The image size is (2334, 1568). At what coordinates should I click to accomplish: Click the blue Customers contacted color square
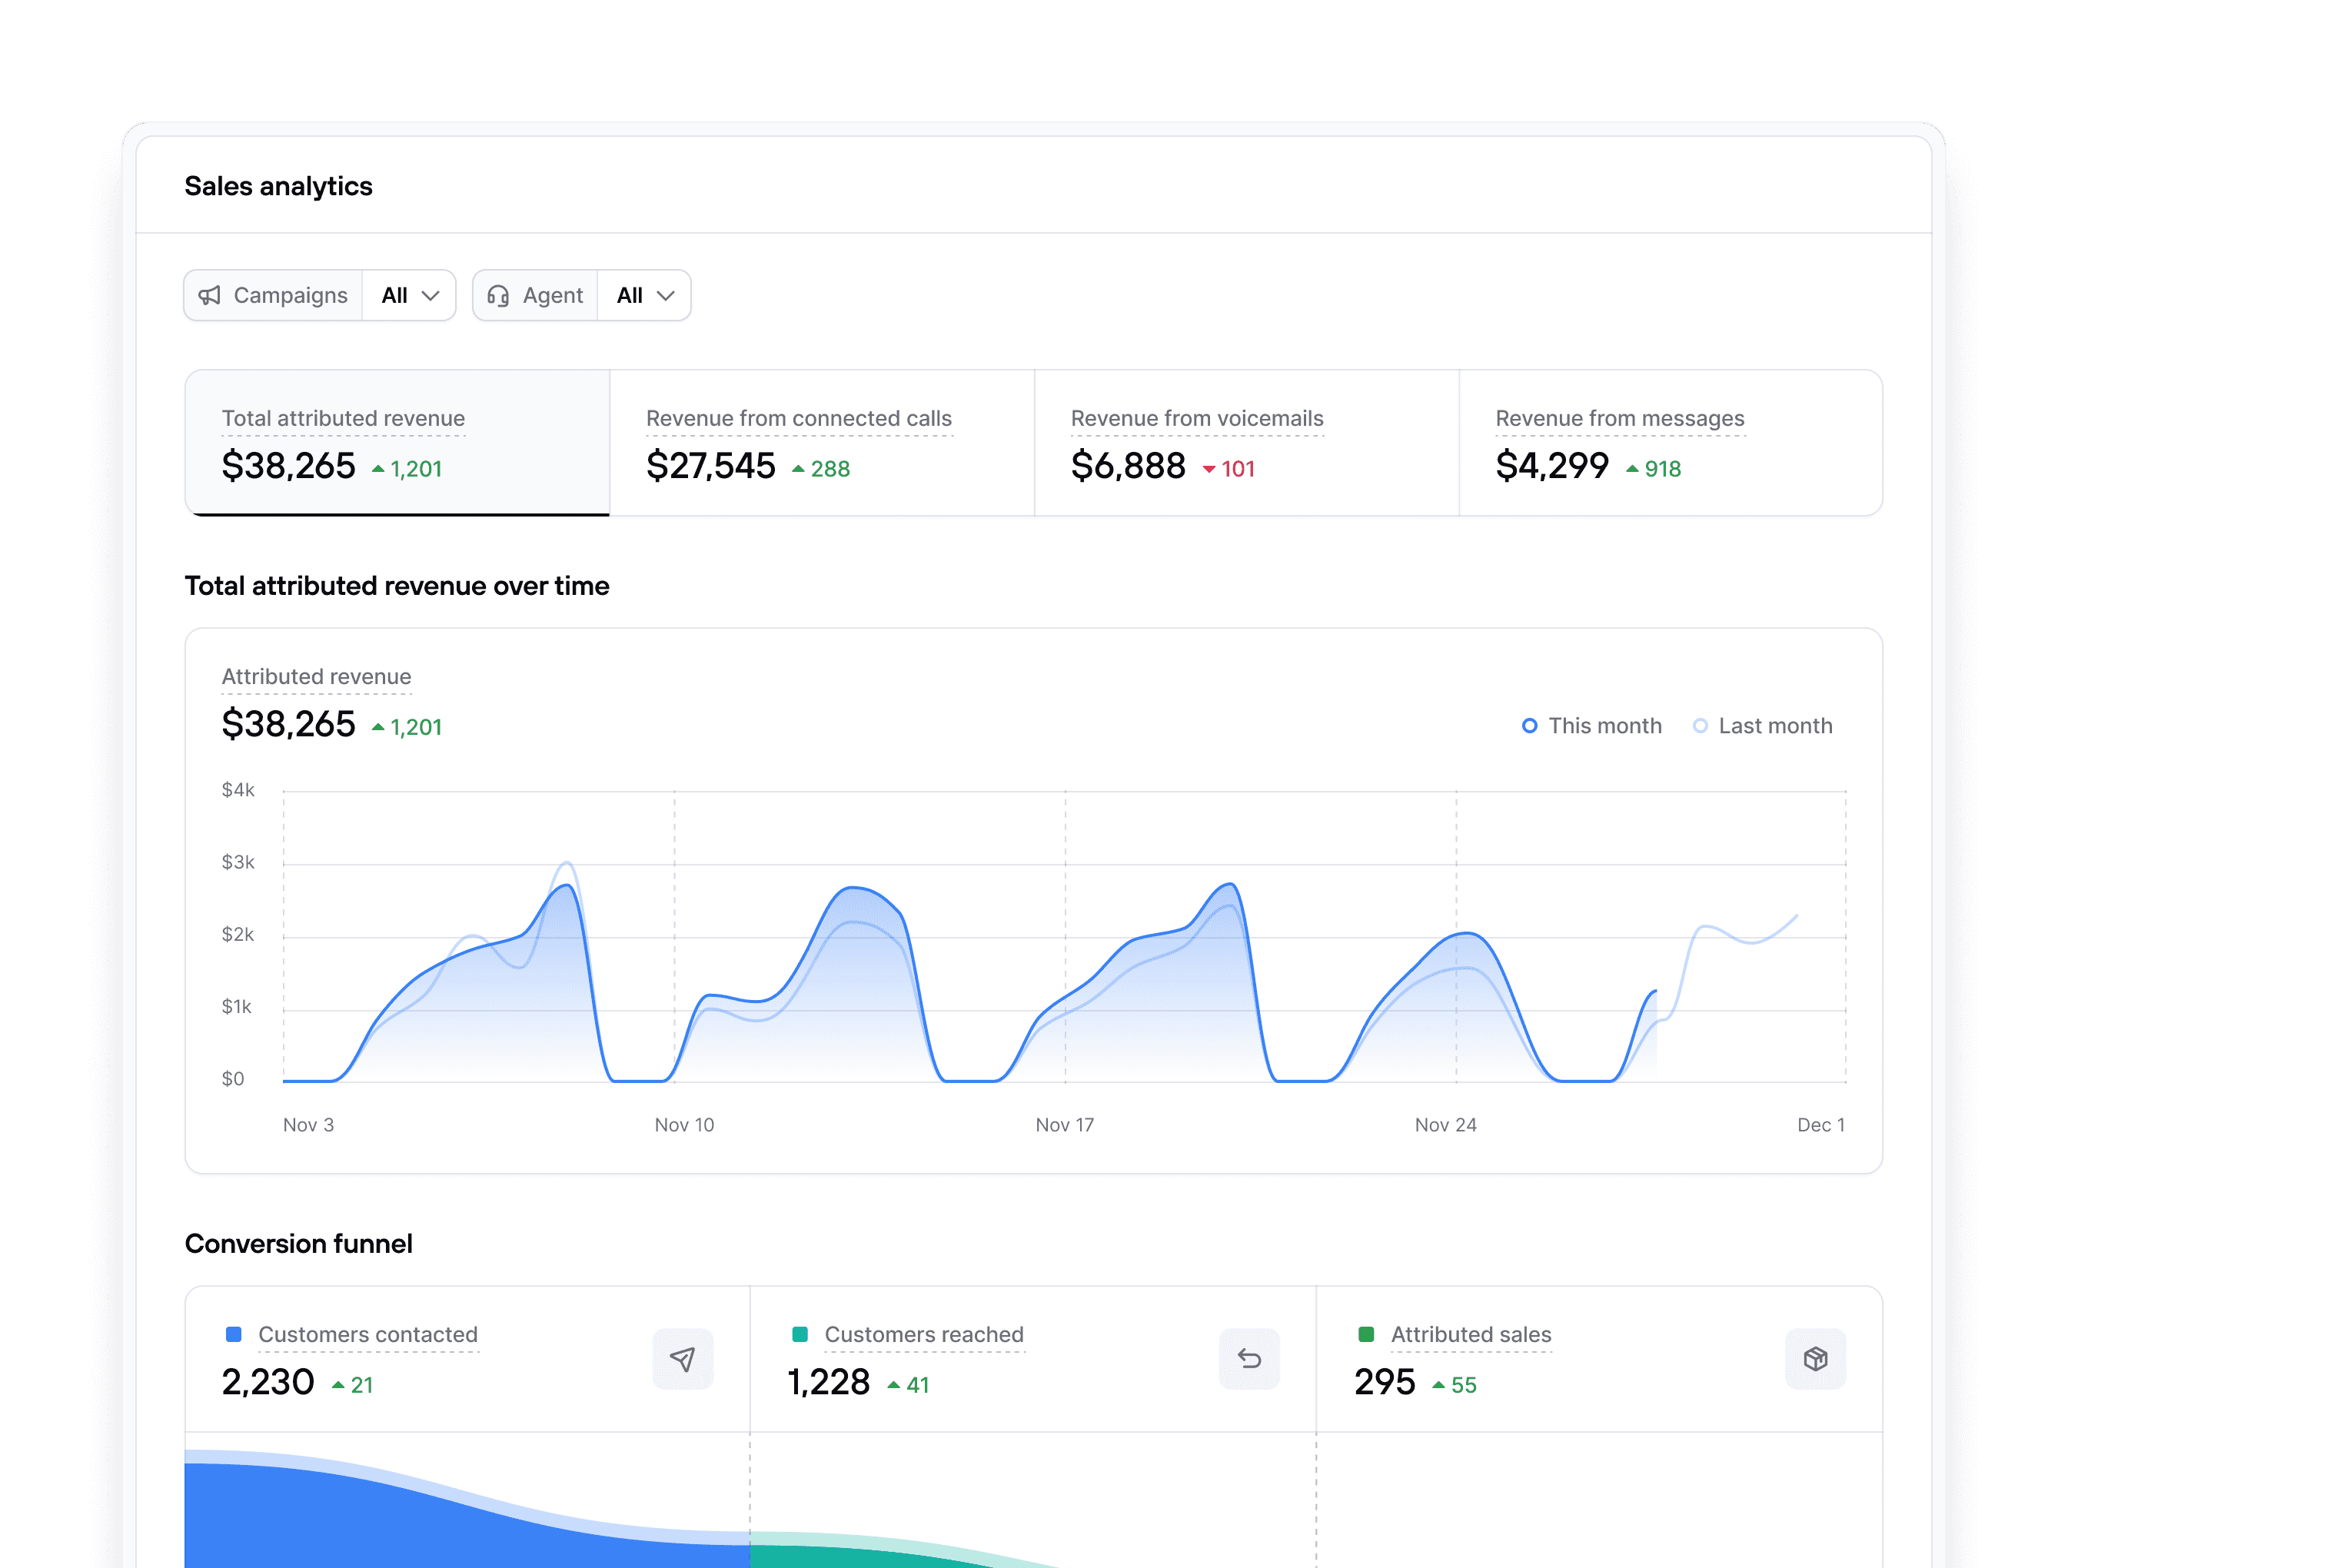(x=234, y=1334)
